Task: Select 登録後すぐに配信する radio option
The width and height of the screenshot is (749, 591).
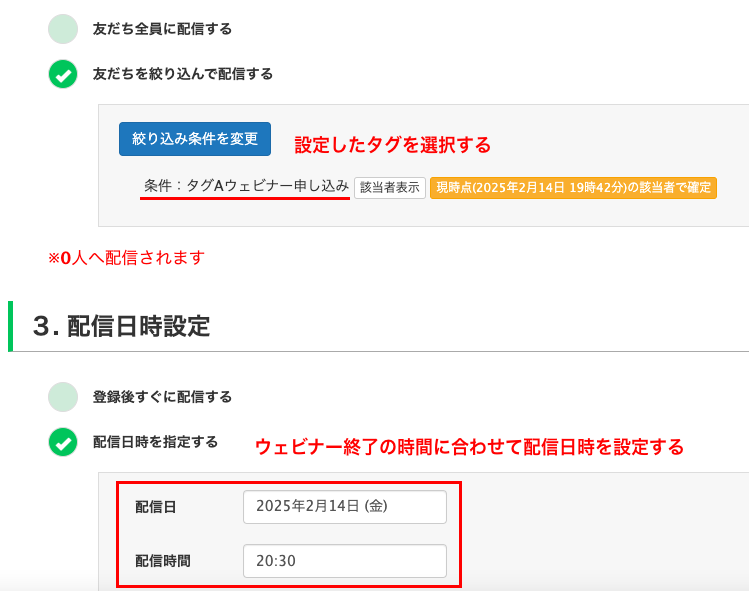Action: (x=63, y=397)
